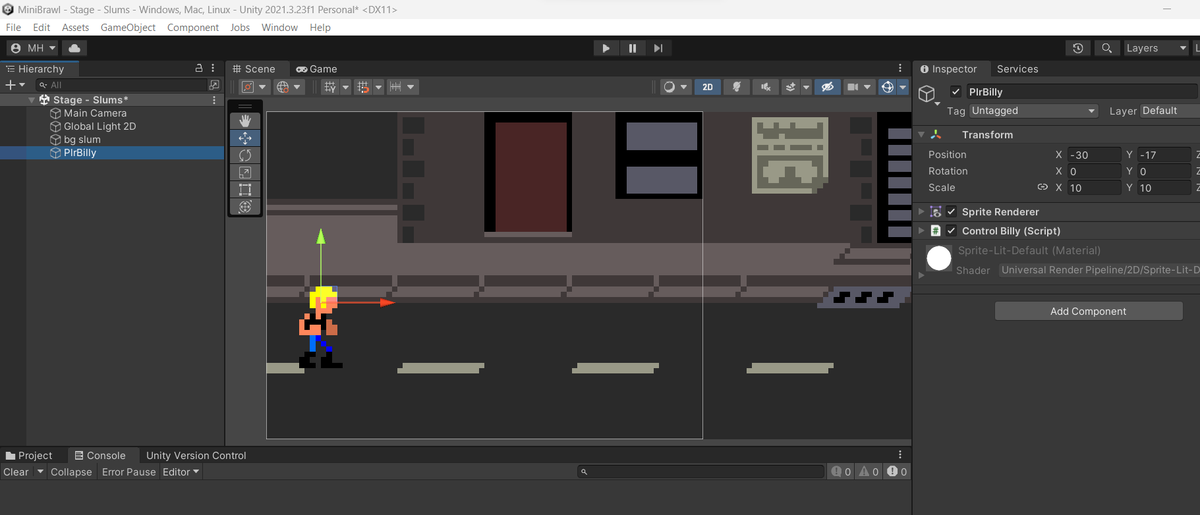This screenshot has width=1200, height=515.
Task: Open the Component menu
Action: click(x=193, y=27)
